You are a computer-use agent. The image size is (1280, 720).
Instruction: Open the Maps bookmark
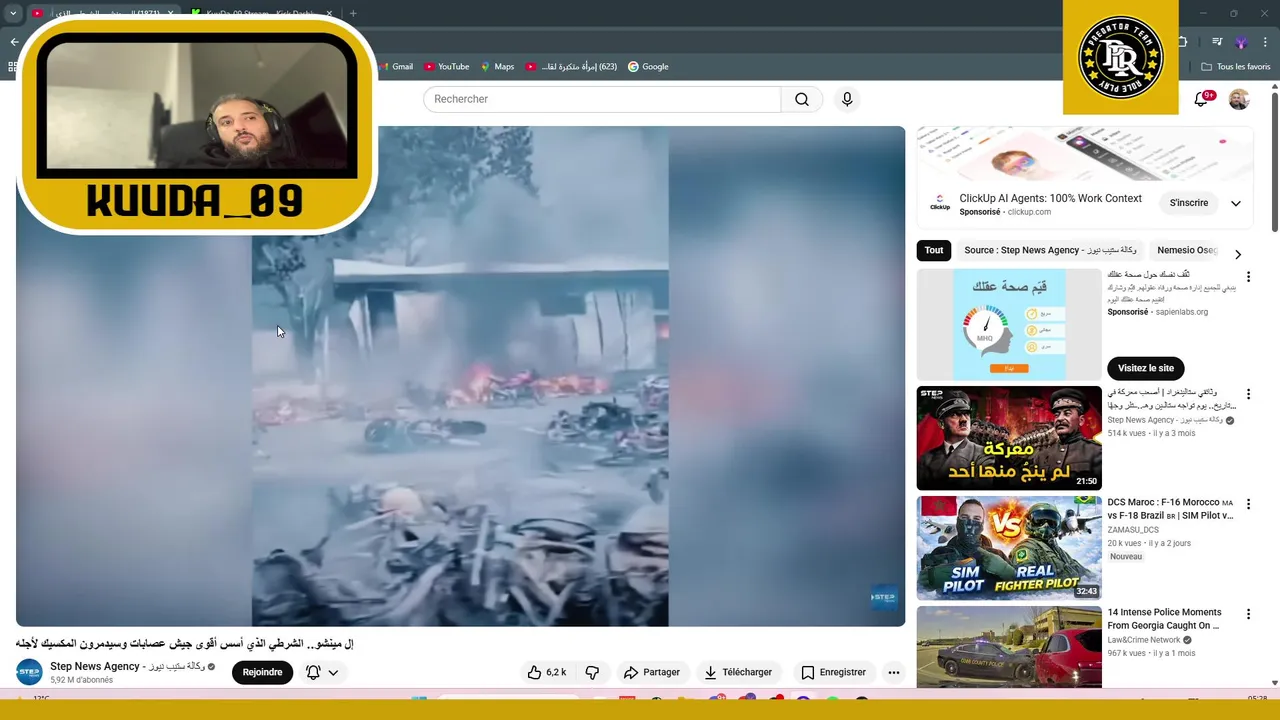click(x=497, y=67)
